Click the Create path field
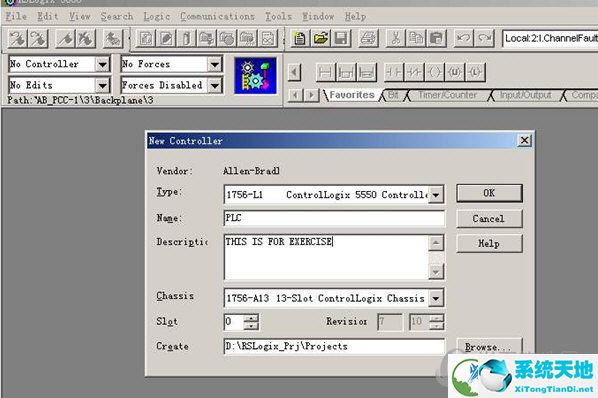Image resolution: width=598 pixels, height=398 pixels. (334, 346)
